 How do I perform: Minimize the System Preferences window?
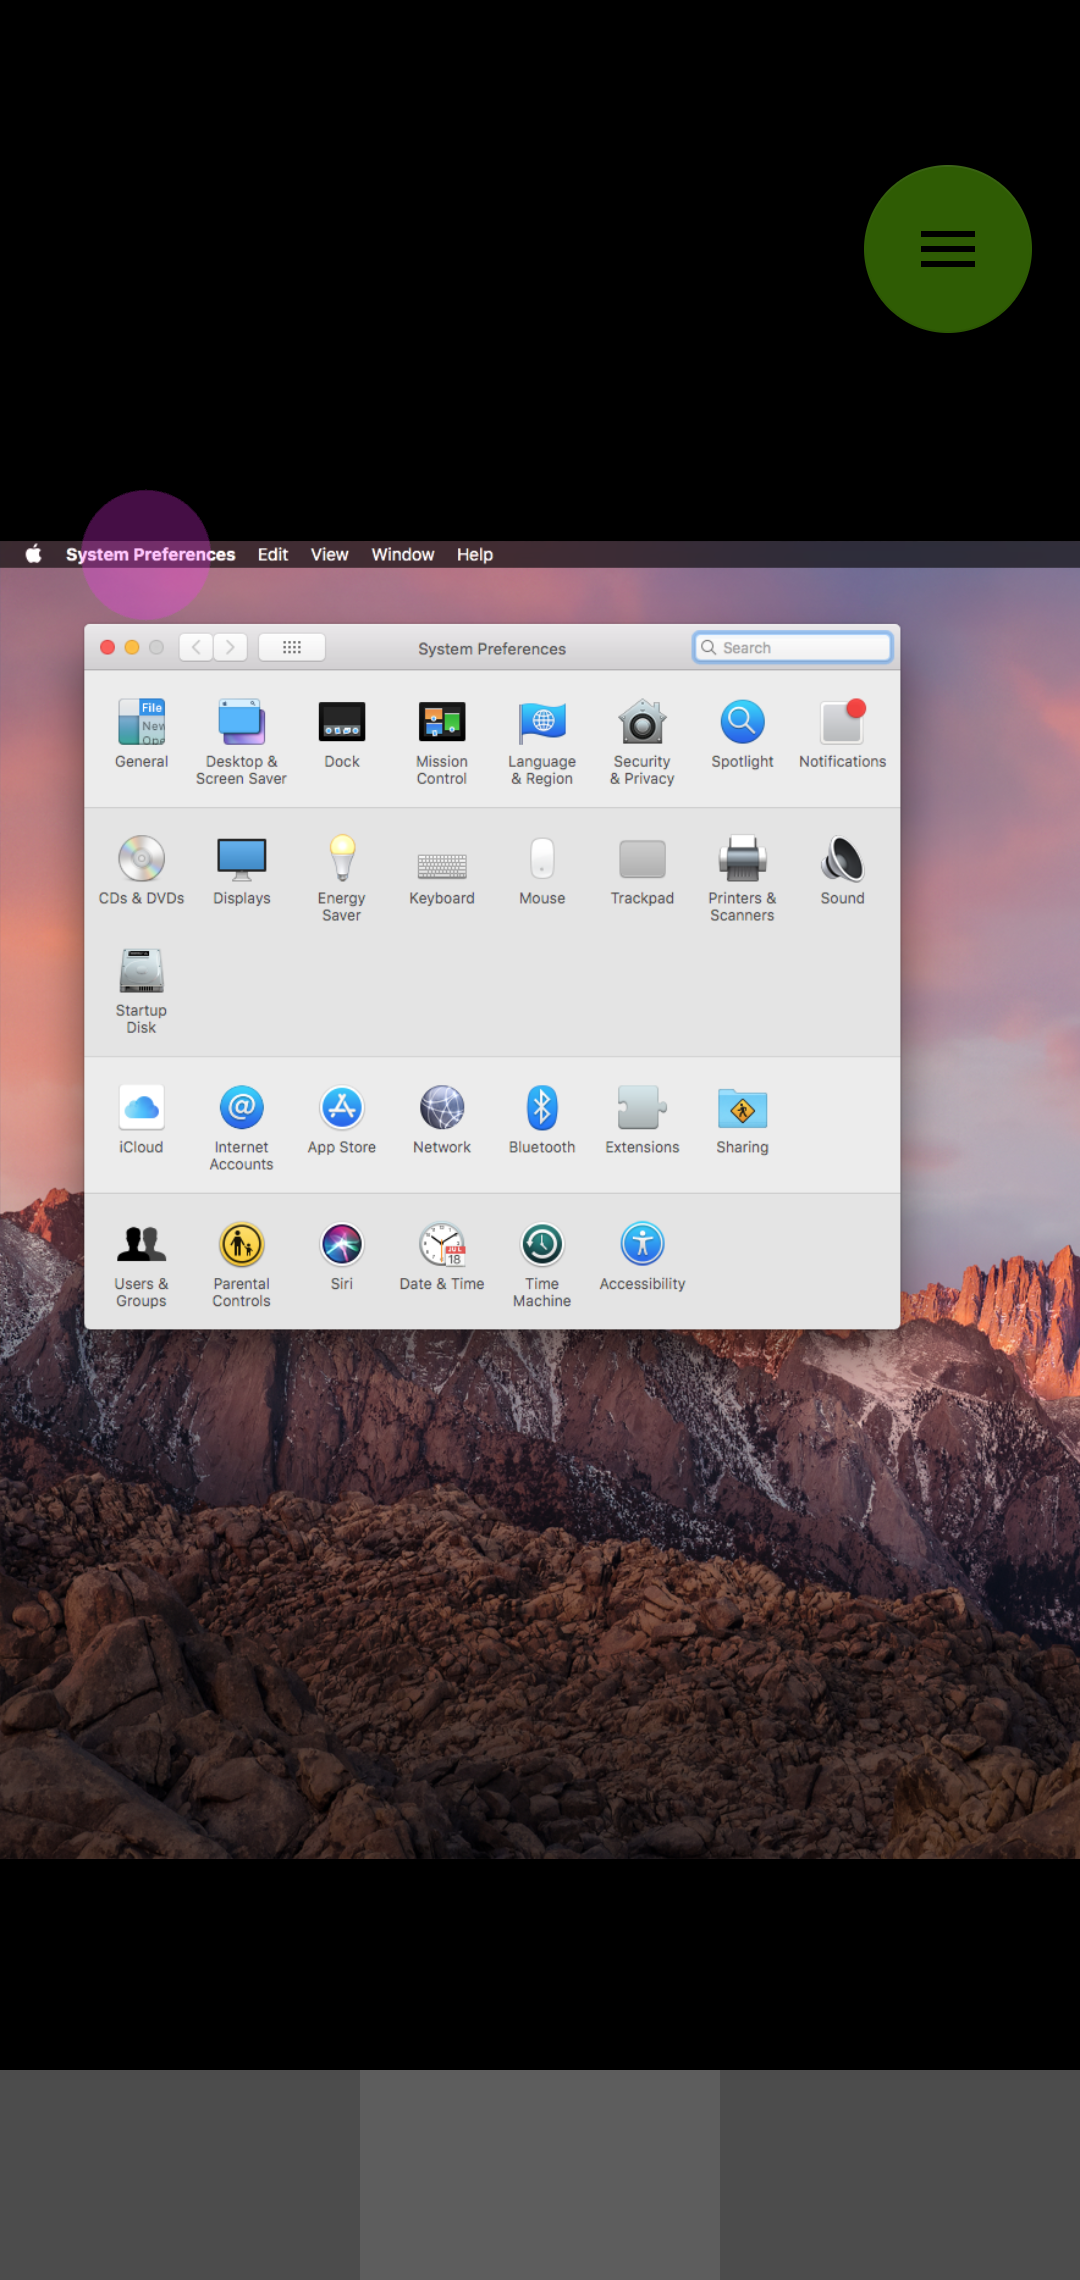(132, 647)
